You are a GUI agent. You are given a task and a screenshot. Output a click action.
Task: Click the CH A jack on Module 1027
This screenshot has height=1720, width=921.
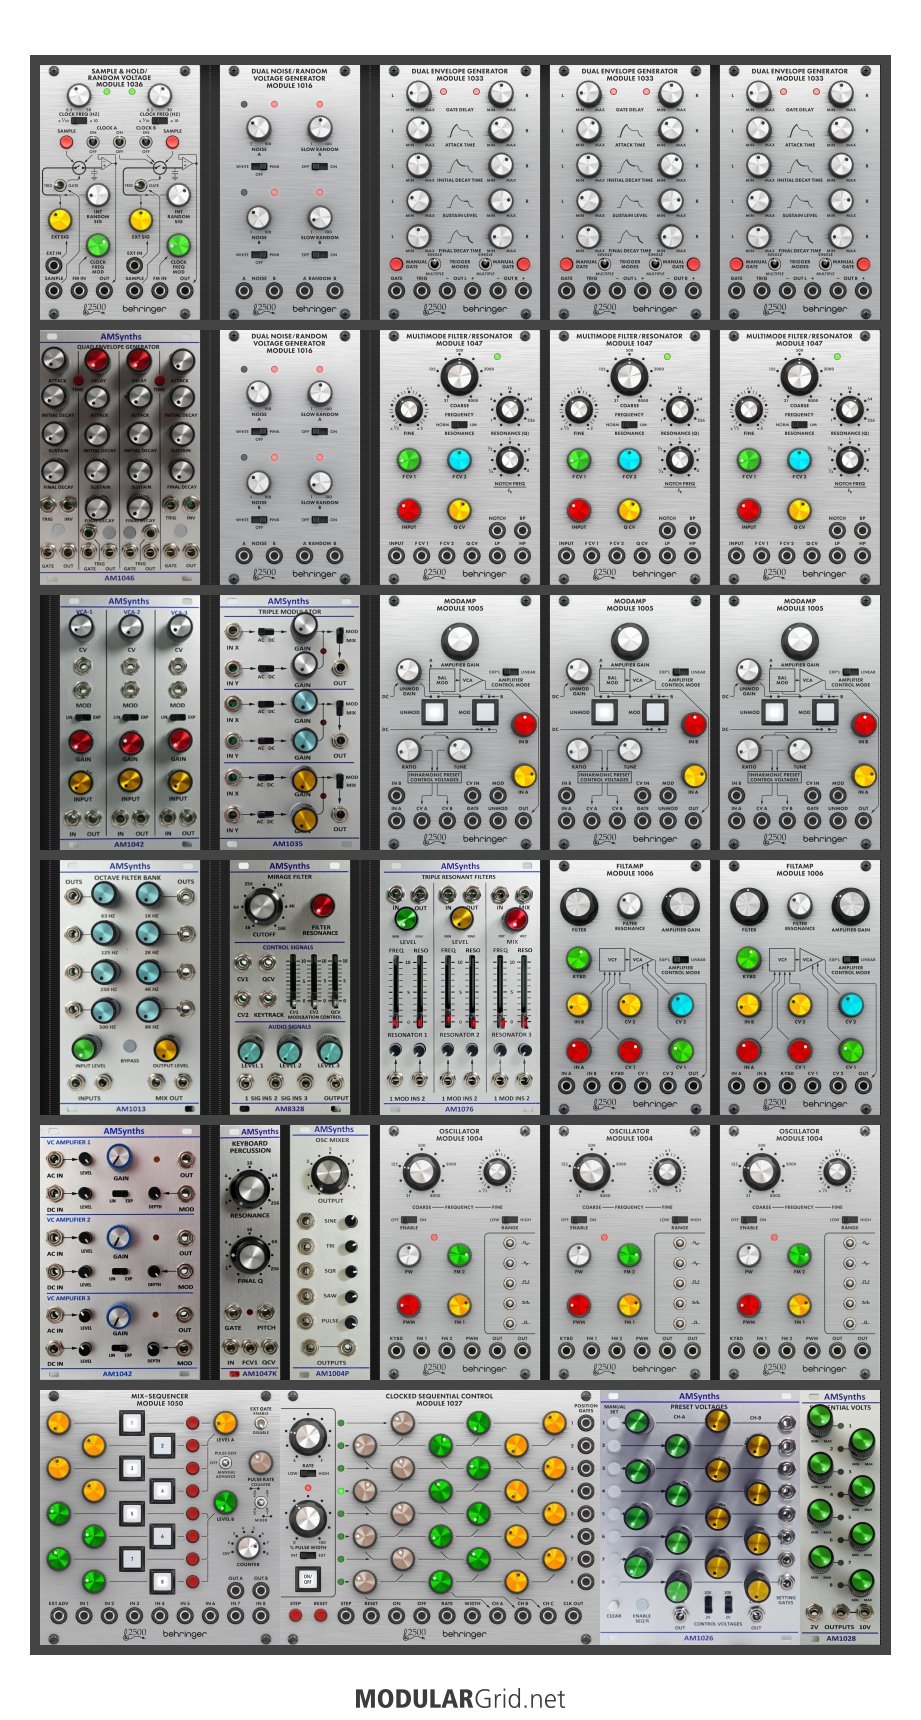497,1616
